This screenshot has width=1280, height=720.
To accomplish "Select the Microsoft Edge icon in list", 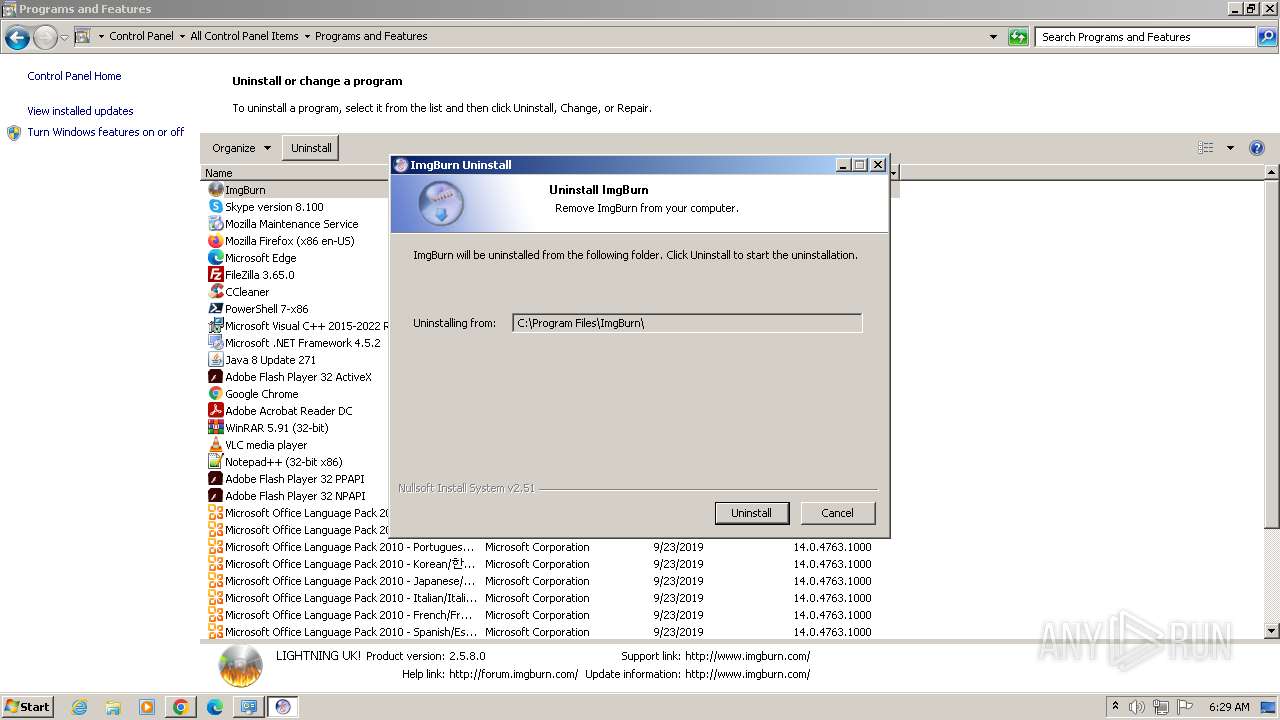I will tap(215, 258).
